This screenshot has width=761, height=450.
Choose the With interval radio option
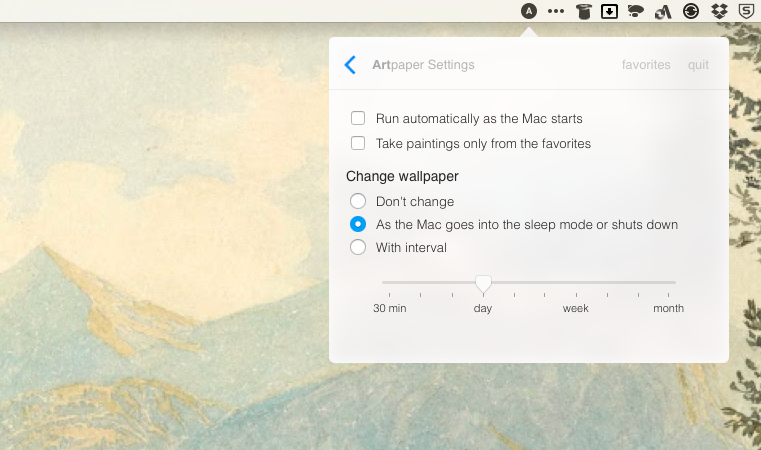[x=358, y=247]
